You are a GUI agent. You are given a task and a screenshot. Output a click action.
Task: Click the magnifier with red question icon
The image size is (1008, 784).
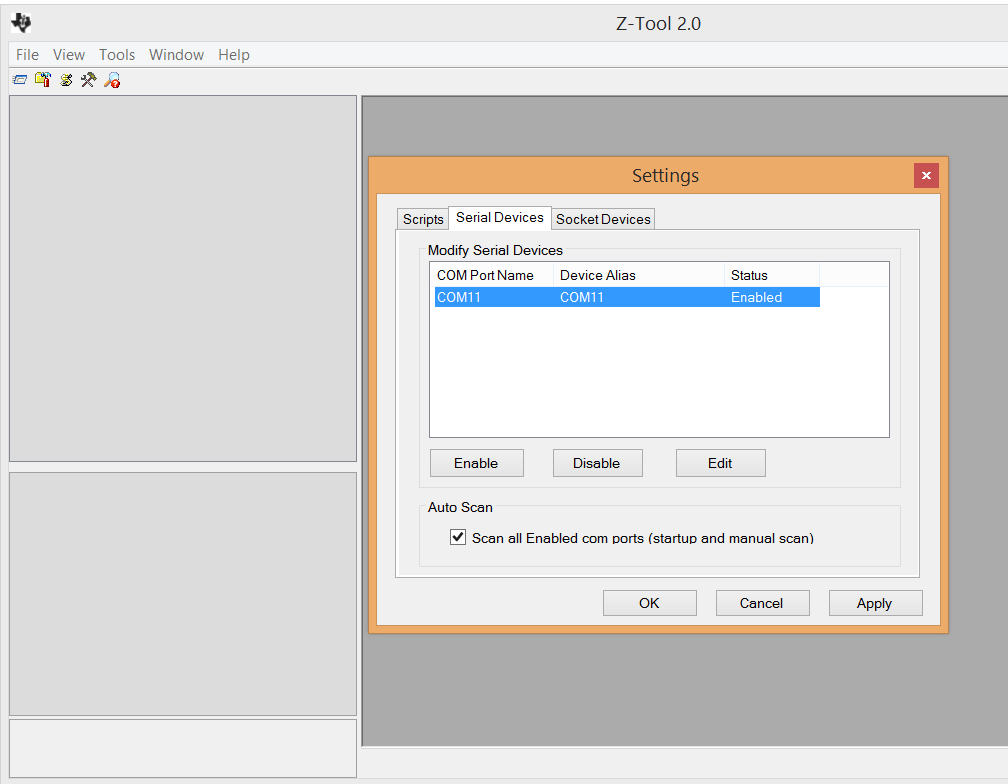[x=112, y=80]
